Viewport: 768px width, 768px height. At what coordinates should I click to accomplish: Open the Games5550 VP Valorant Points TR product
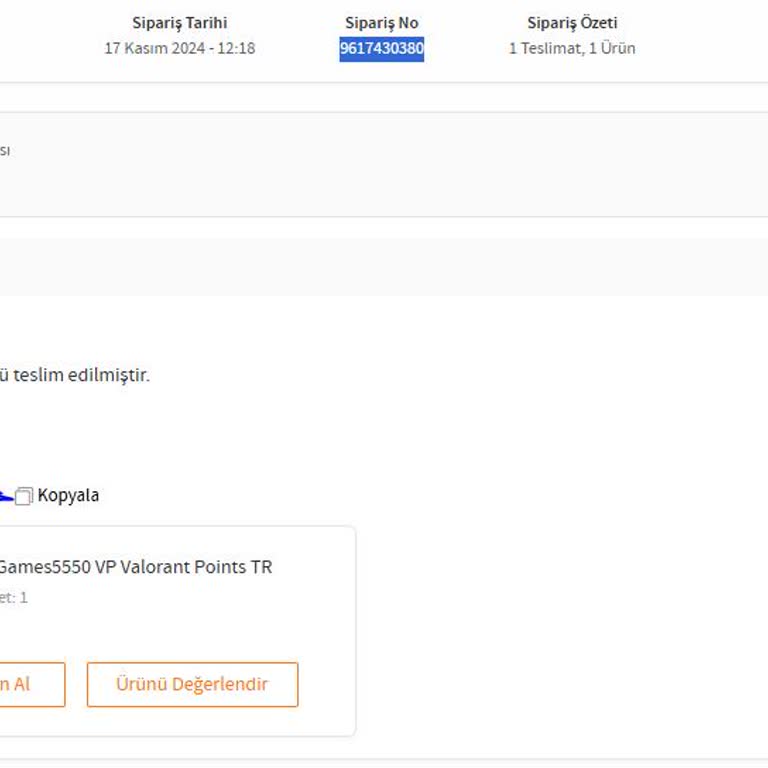[134, 567]
